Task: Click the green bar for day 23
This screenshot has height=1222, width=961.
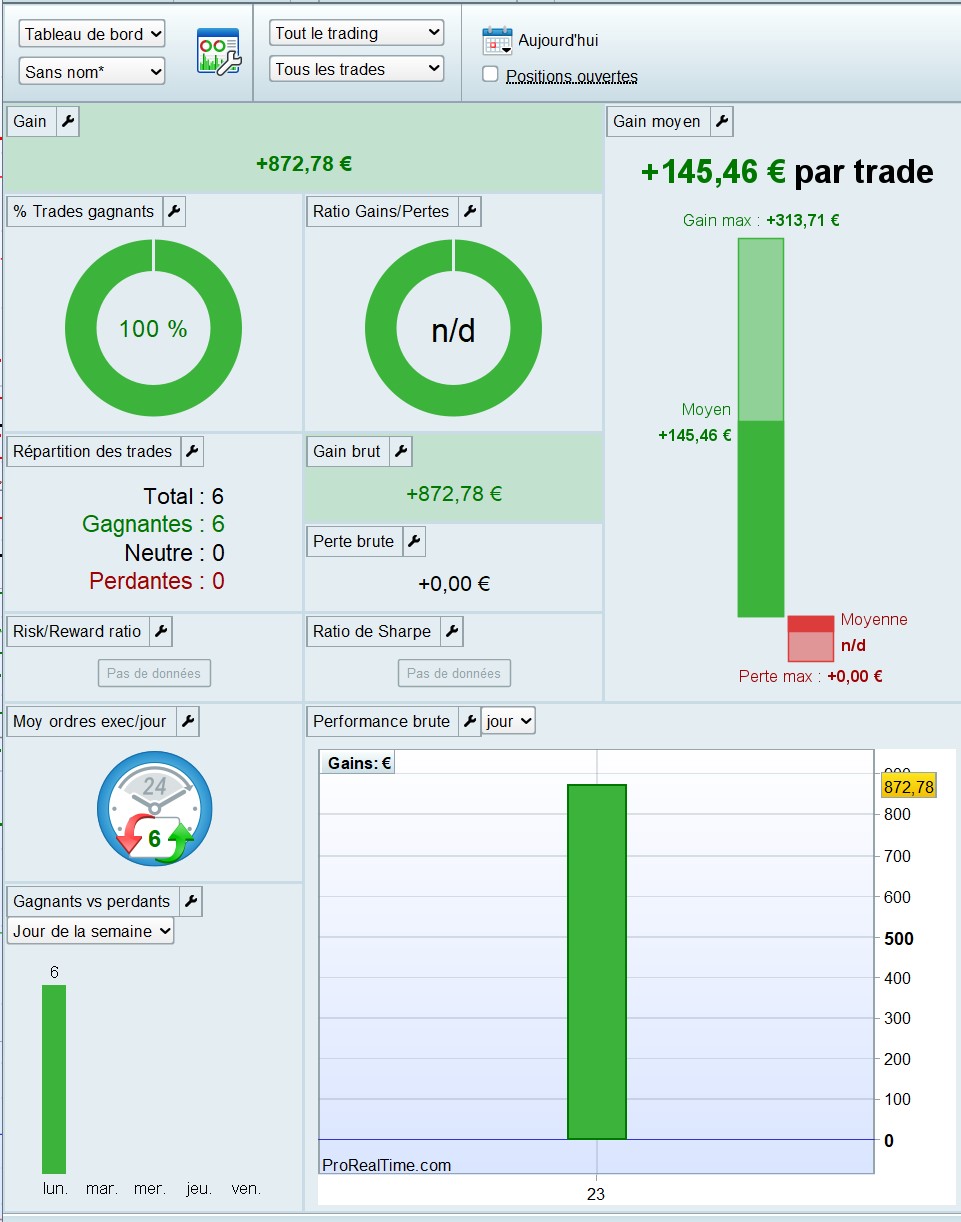Action: [597, 961]
